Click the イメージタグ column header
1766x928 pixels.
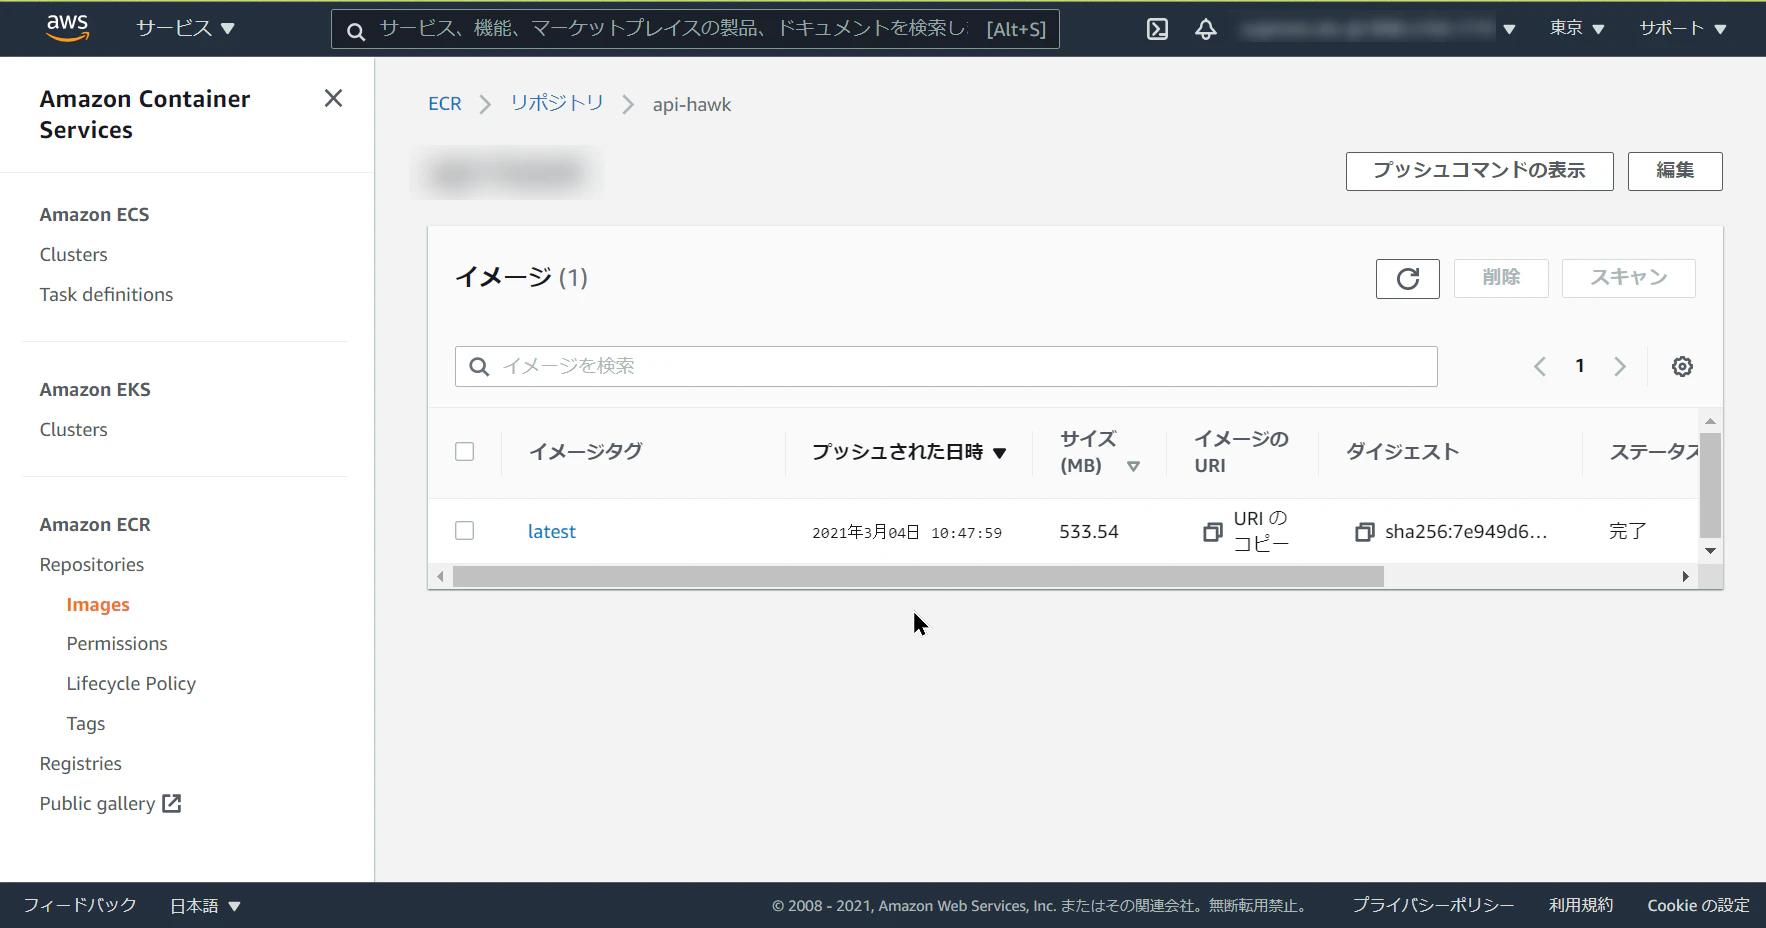coord(586,452)
